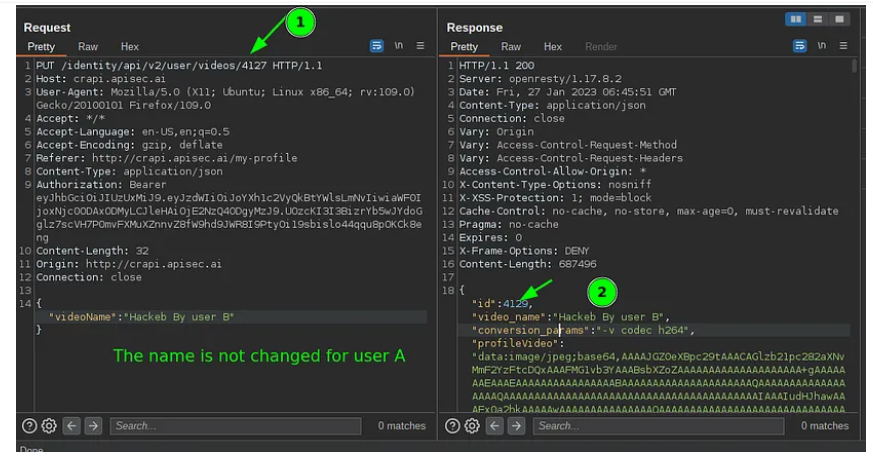This screenshot has height=468, width=873.
Task: Click the Authorization: Bearer header line
Action: click(x=101, y=185)
